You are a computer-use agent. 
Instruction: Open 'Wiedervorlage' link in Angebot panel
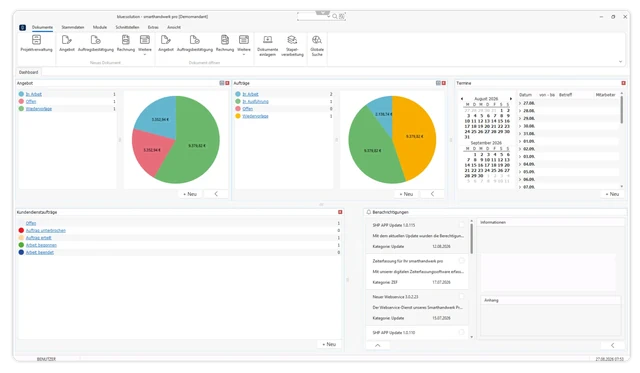click(39, 109)
